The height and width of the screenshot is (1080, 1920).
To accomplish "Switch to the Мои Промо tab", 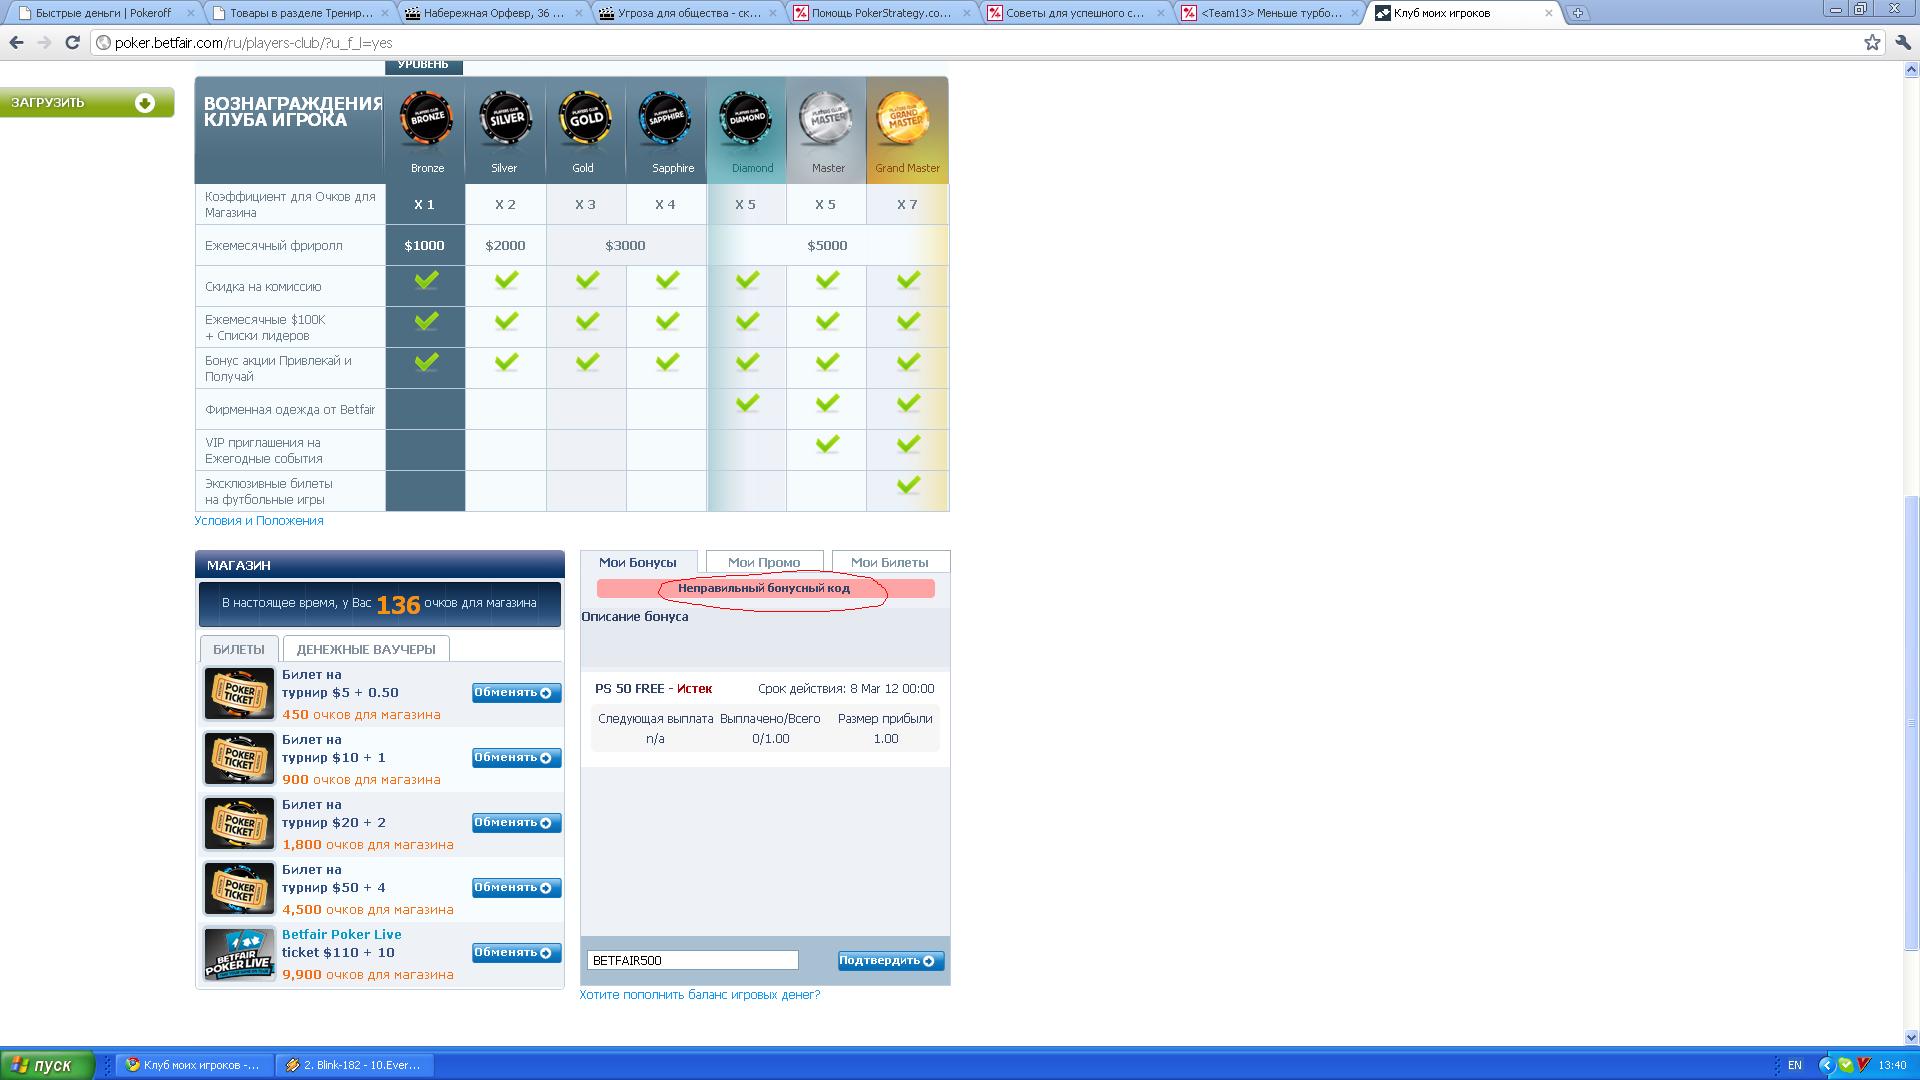I will [764, 562].
